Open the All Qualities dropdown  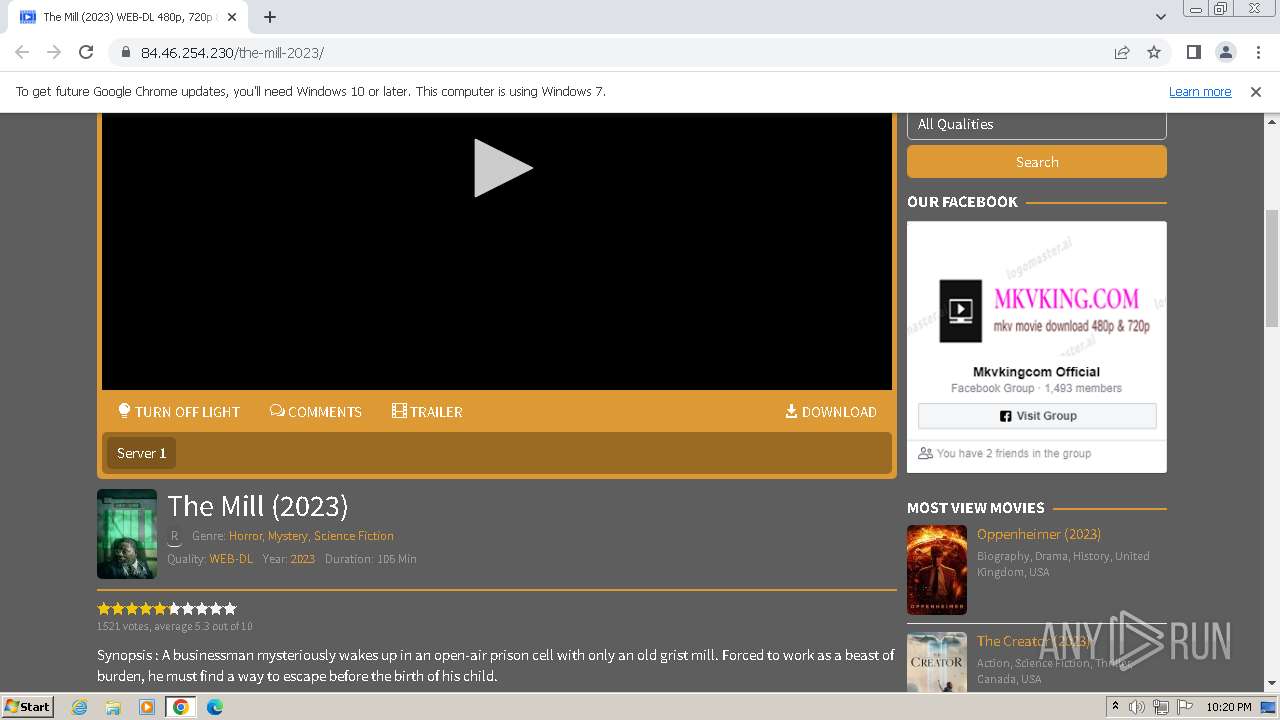tap(1036, 125)
